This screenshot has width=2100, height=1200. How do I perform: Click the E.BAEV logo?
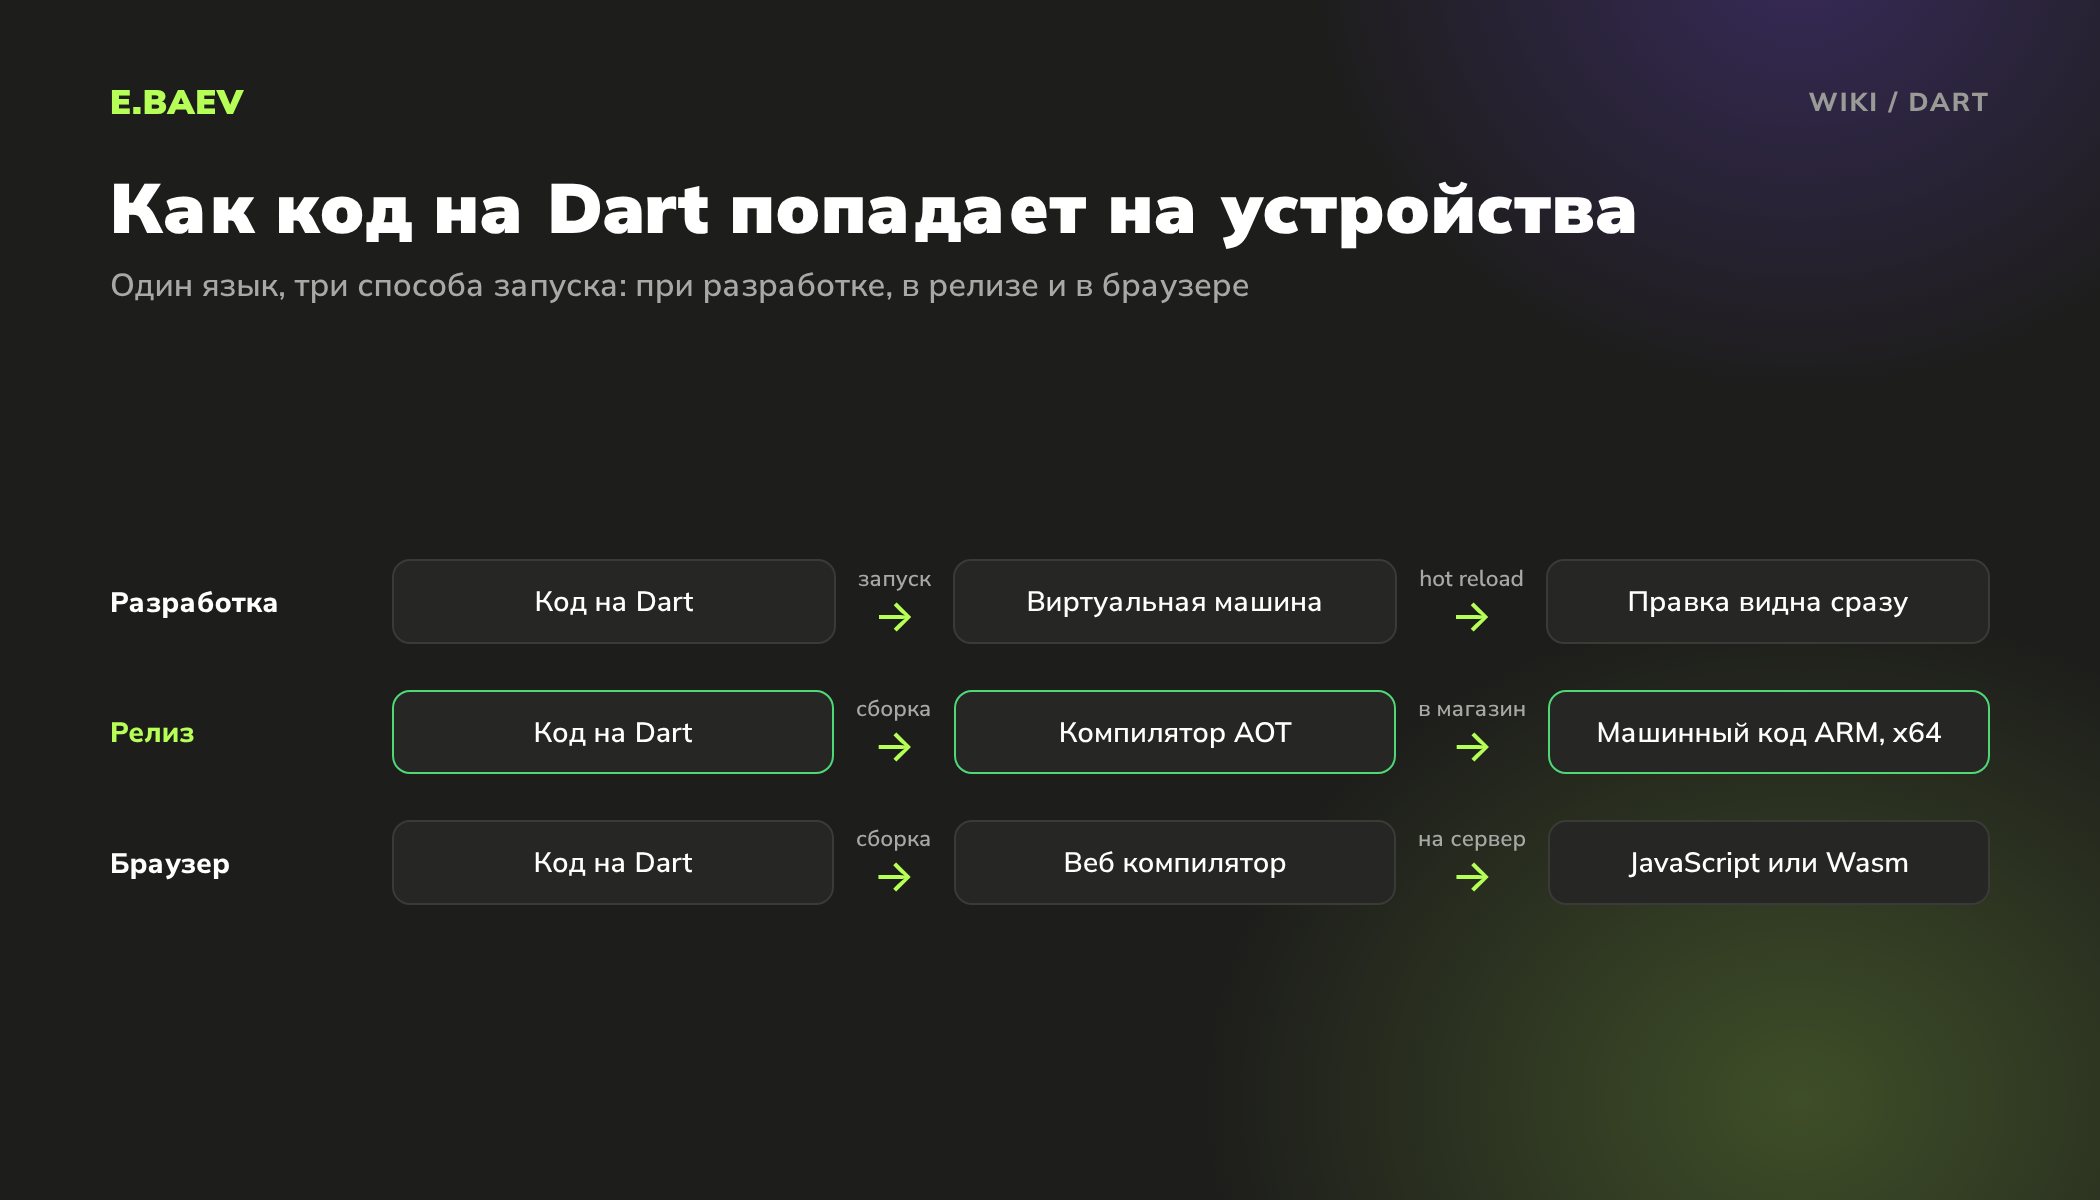[x=177, y=102]
